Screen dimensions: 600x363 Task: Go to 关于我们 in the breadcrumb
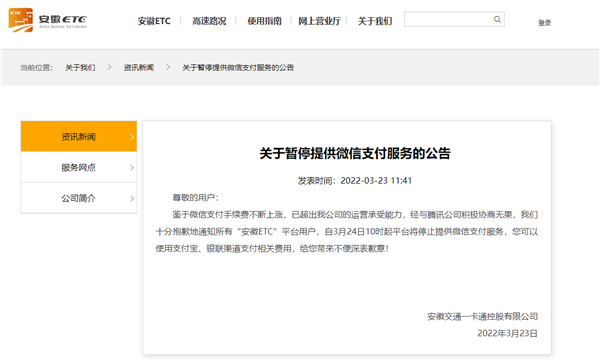[x=80, y=68]
